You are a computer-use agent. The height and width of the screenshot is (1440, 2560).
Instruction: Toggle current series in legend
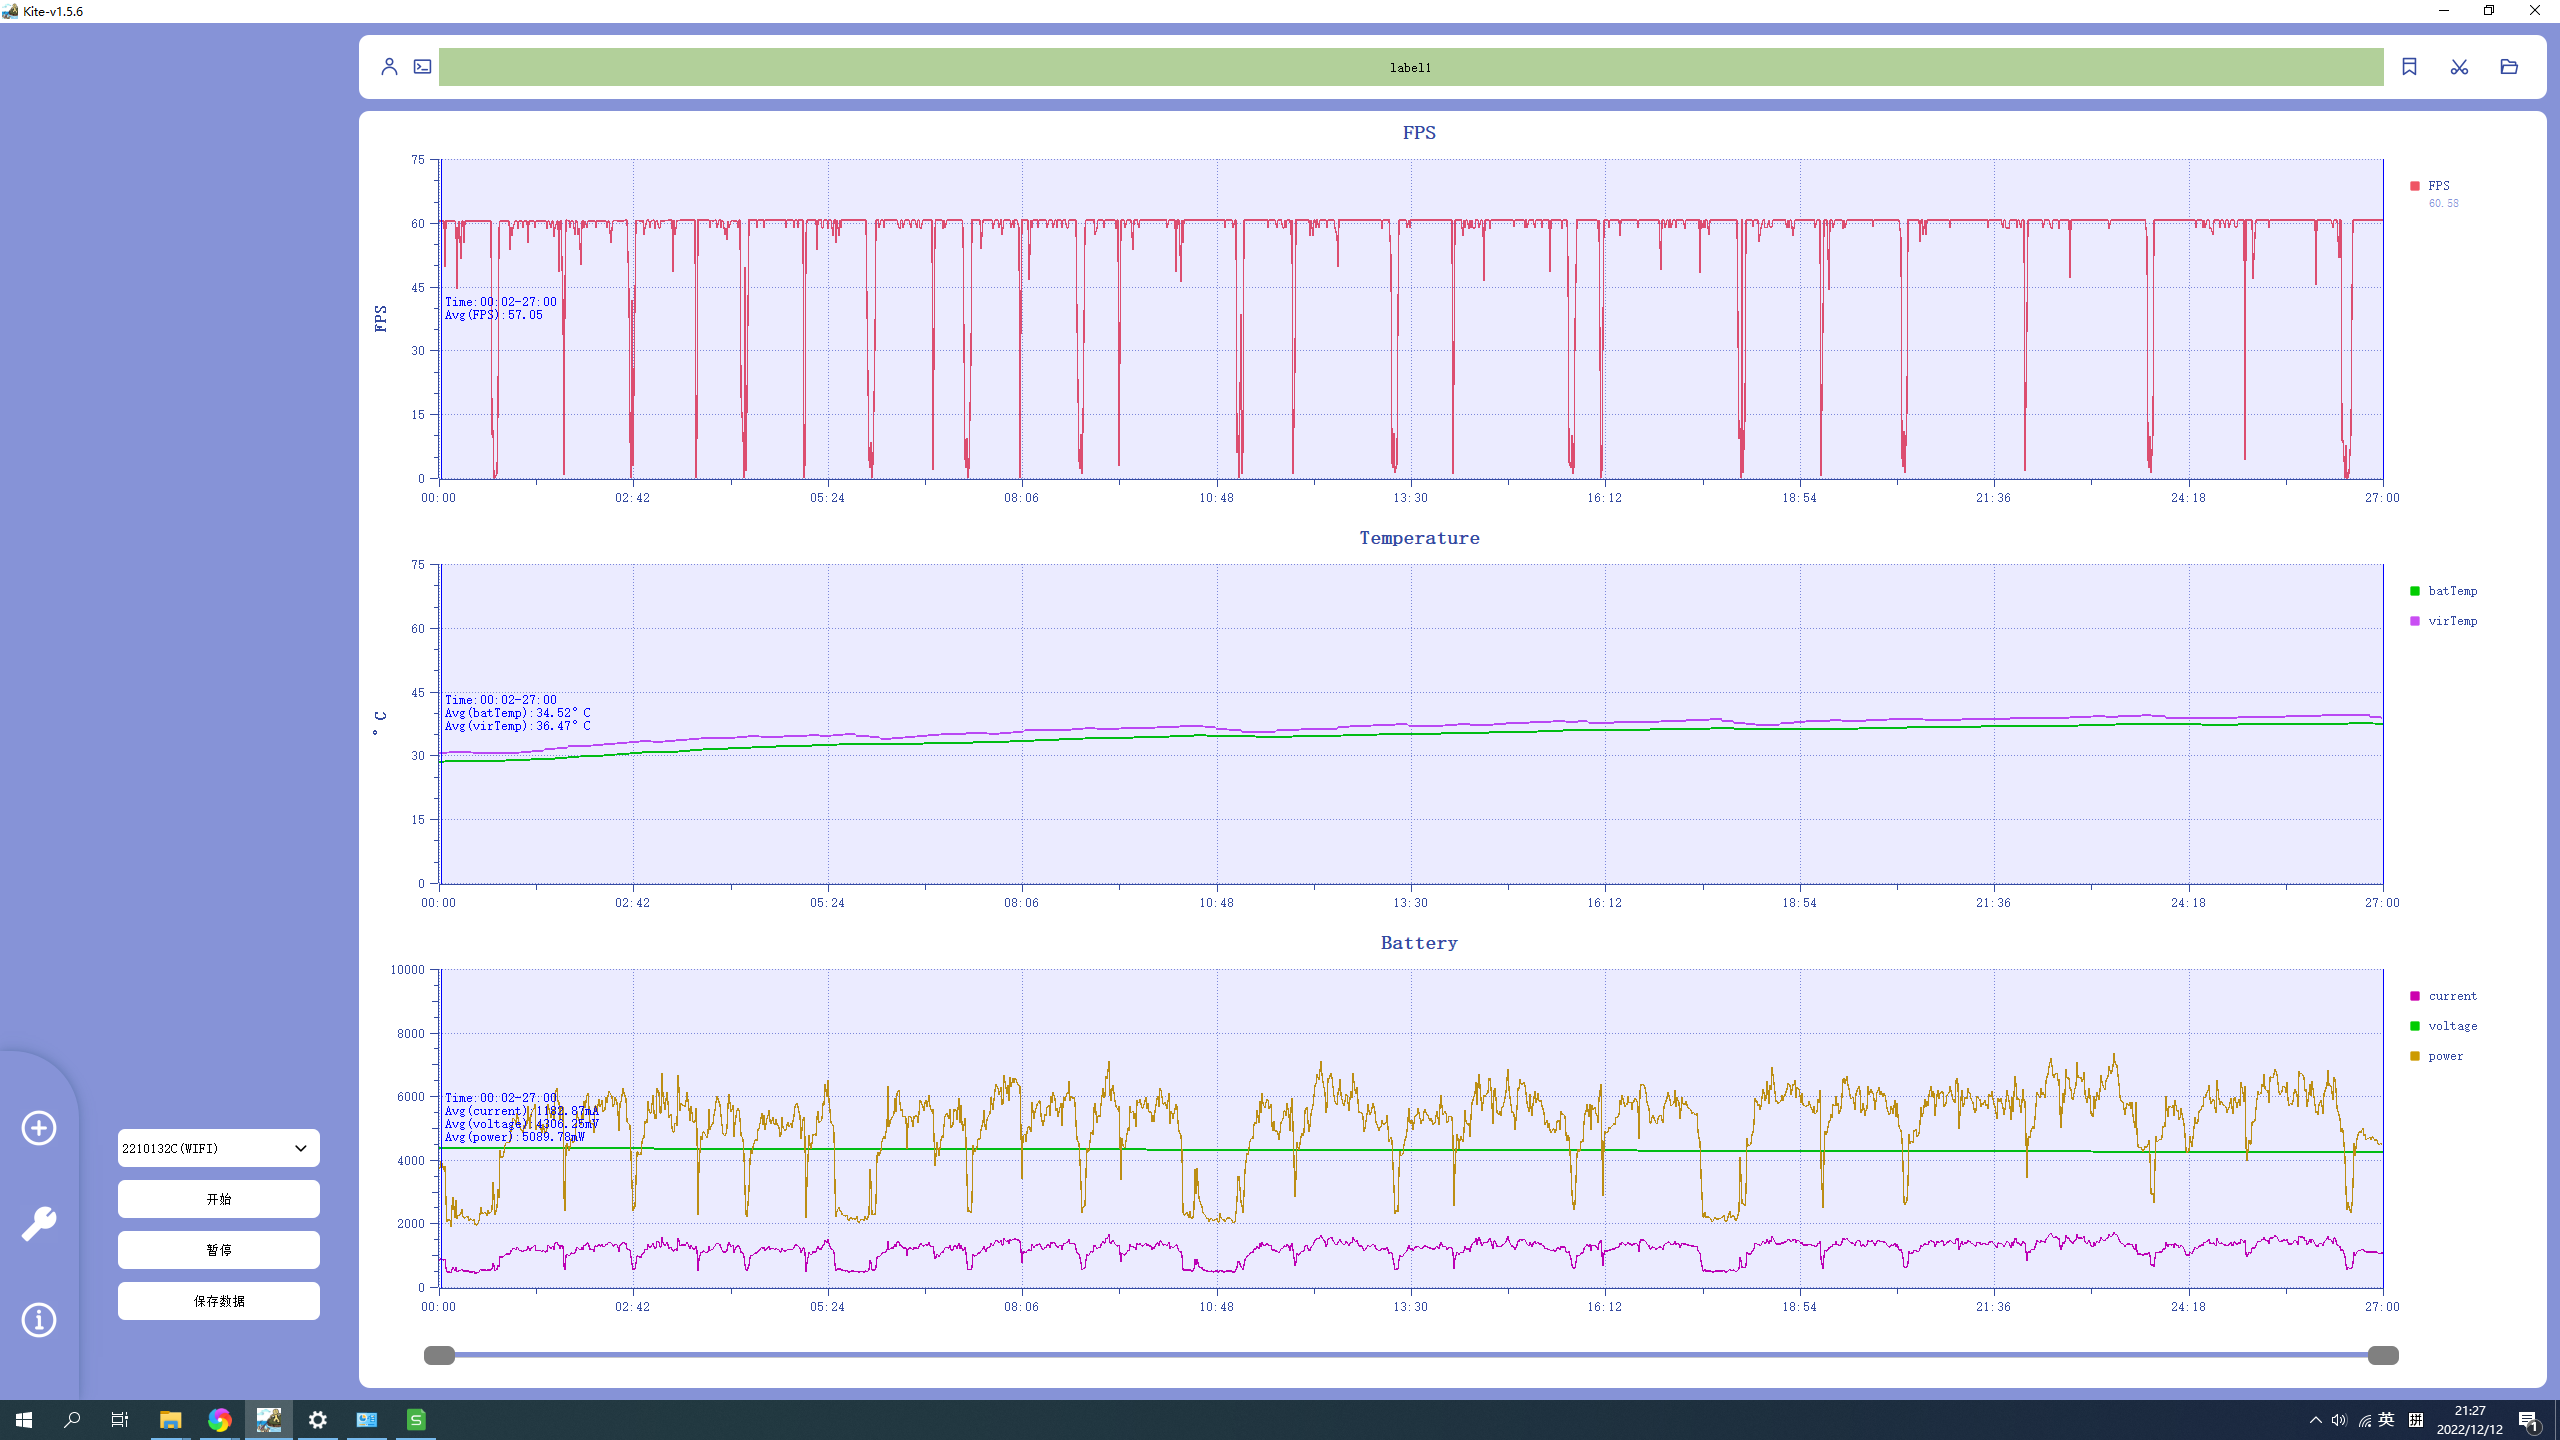pos(2444,996)
